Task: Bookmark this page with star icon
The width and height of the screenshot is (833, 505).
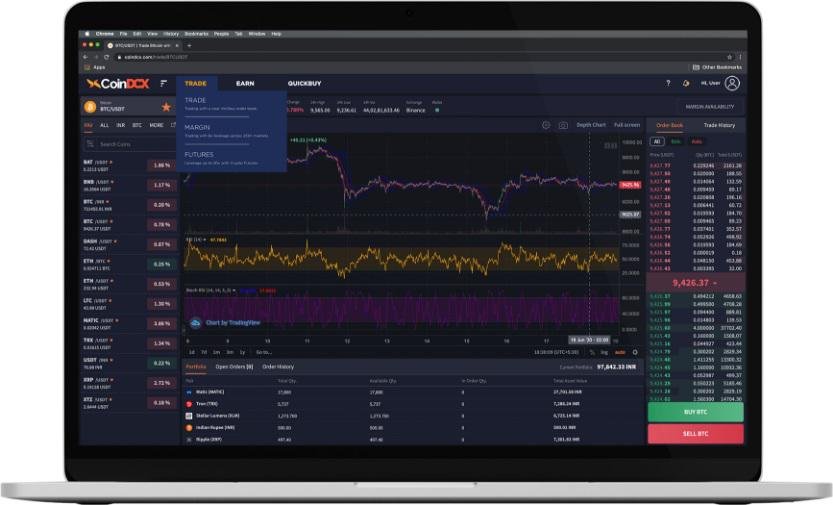Action: click(x=729, y=57)
